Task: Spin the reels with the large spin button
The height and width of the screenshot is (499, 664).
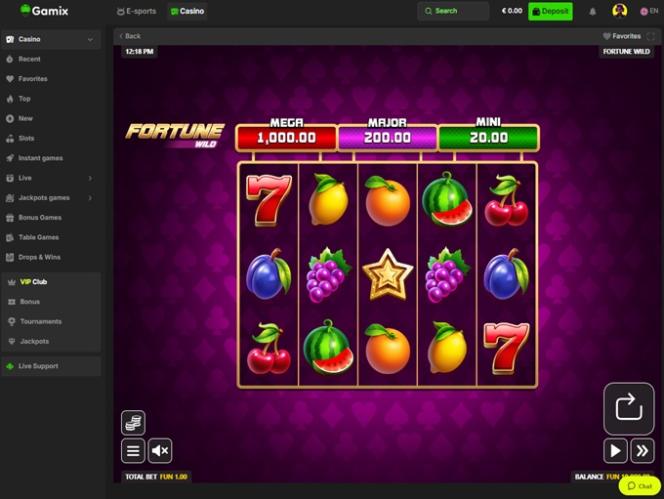Action: [629, 408]
